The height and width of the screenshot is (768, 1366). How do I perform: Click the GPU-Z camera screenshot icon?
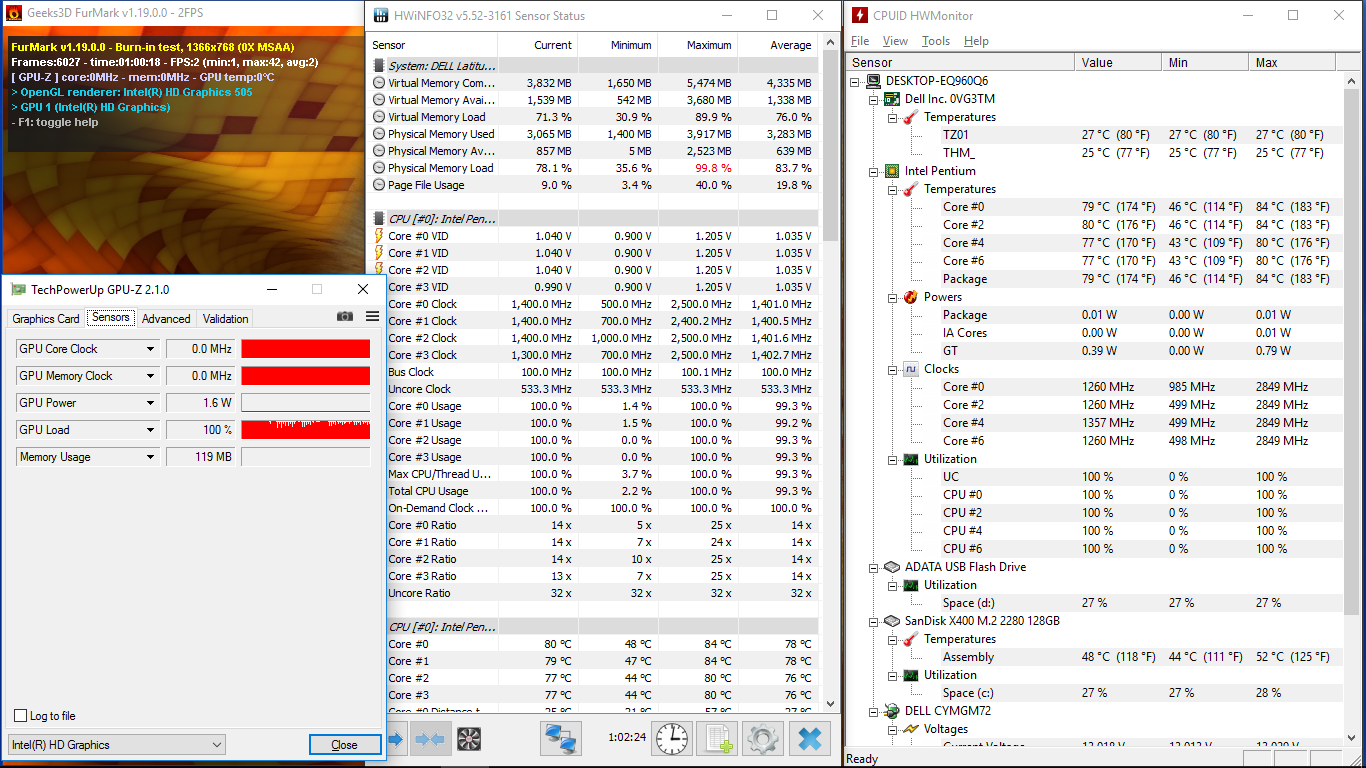coord(345,317)
